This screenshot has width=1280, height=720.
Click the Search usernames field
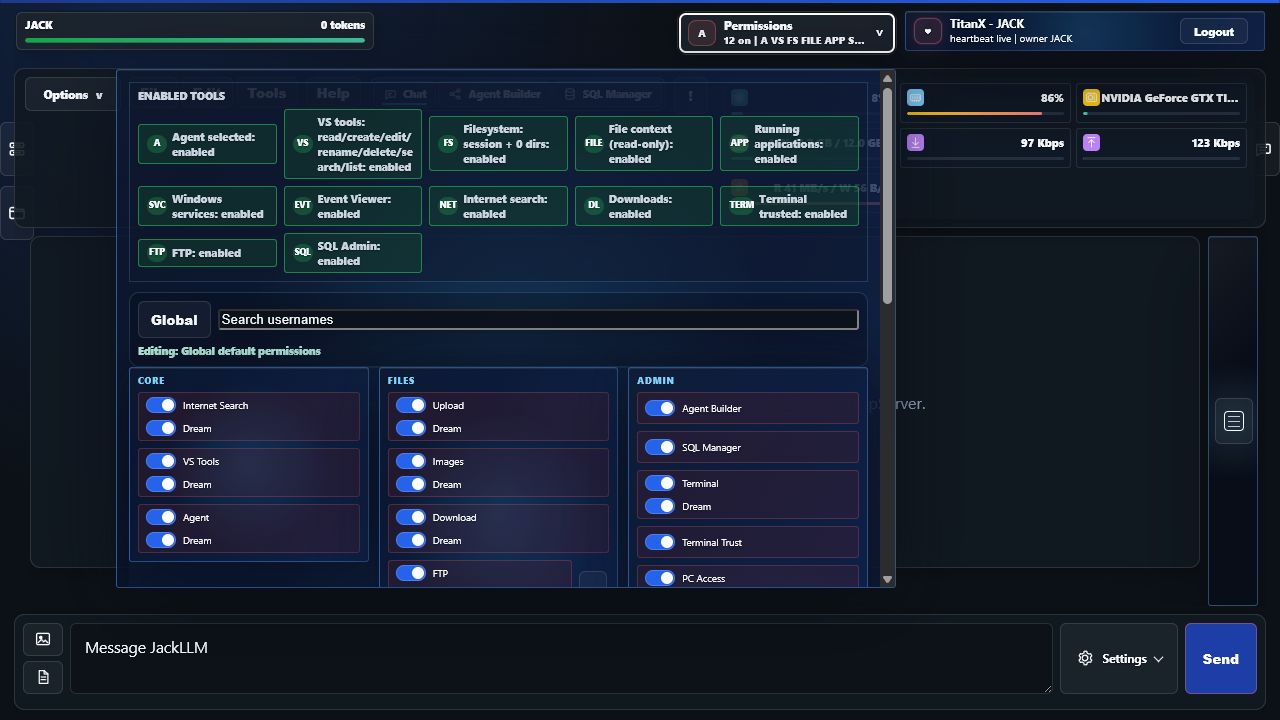538,319
